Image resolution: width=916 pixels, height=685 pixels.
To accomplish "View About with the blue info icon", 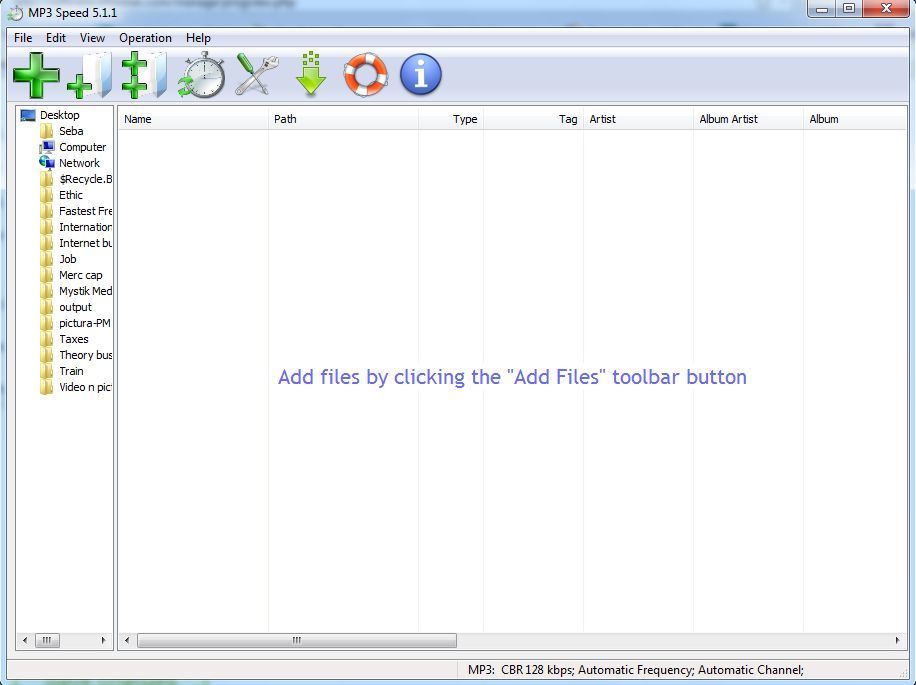I will (x=420, y=74).
